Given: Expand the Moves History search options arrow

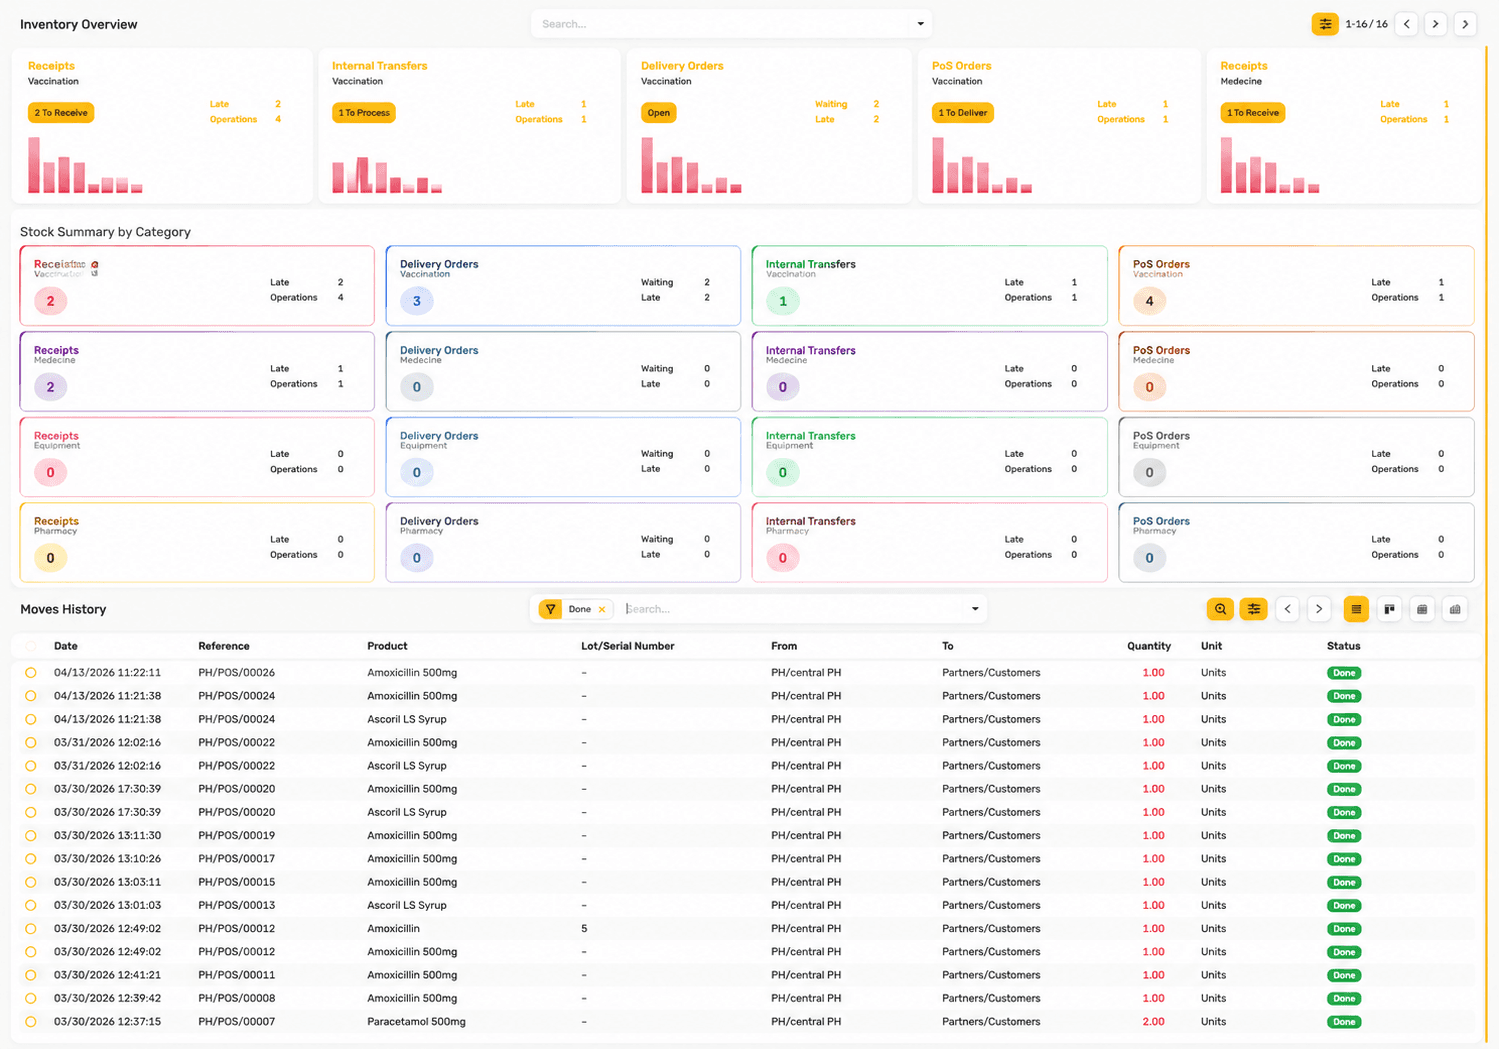Looking at the screenshot, I should click(x=975, y=609).
